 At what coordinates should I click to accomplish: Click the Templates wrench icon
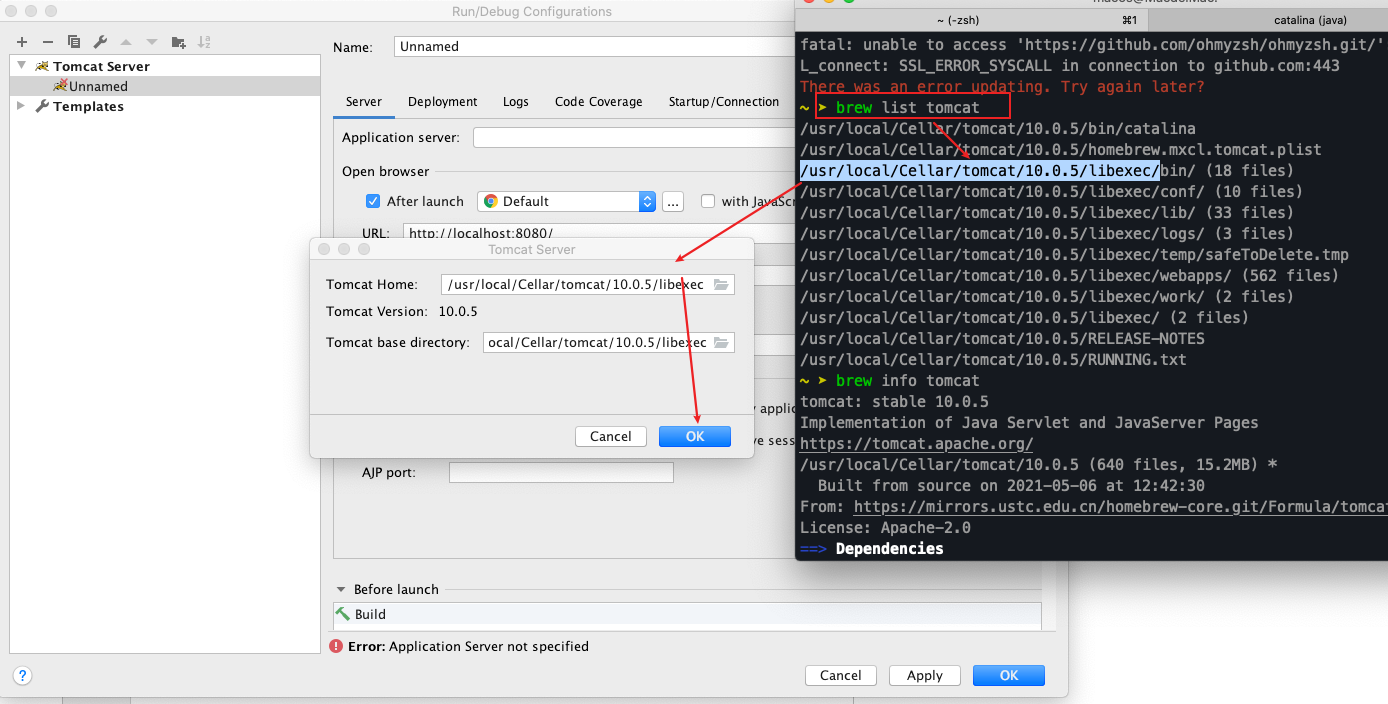coord(42,106)
